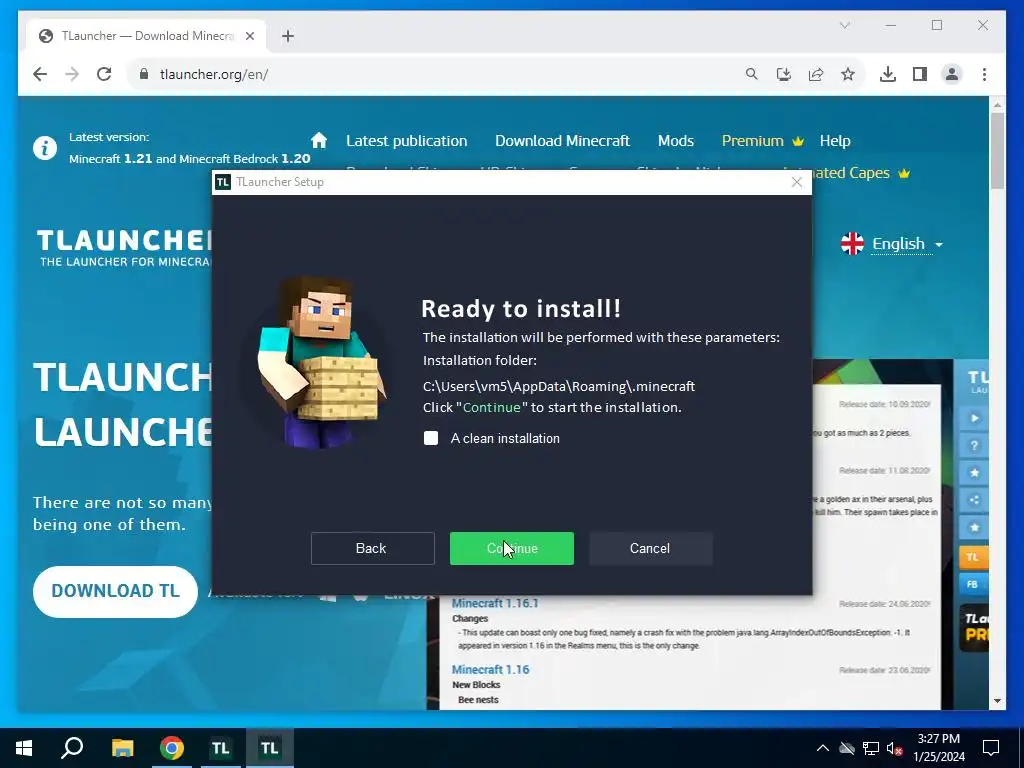
Task: Open Latest publication menu item
Action: pos(406,141)
